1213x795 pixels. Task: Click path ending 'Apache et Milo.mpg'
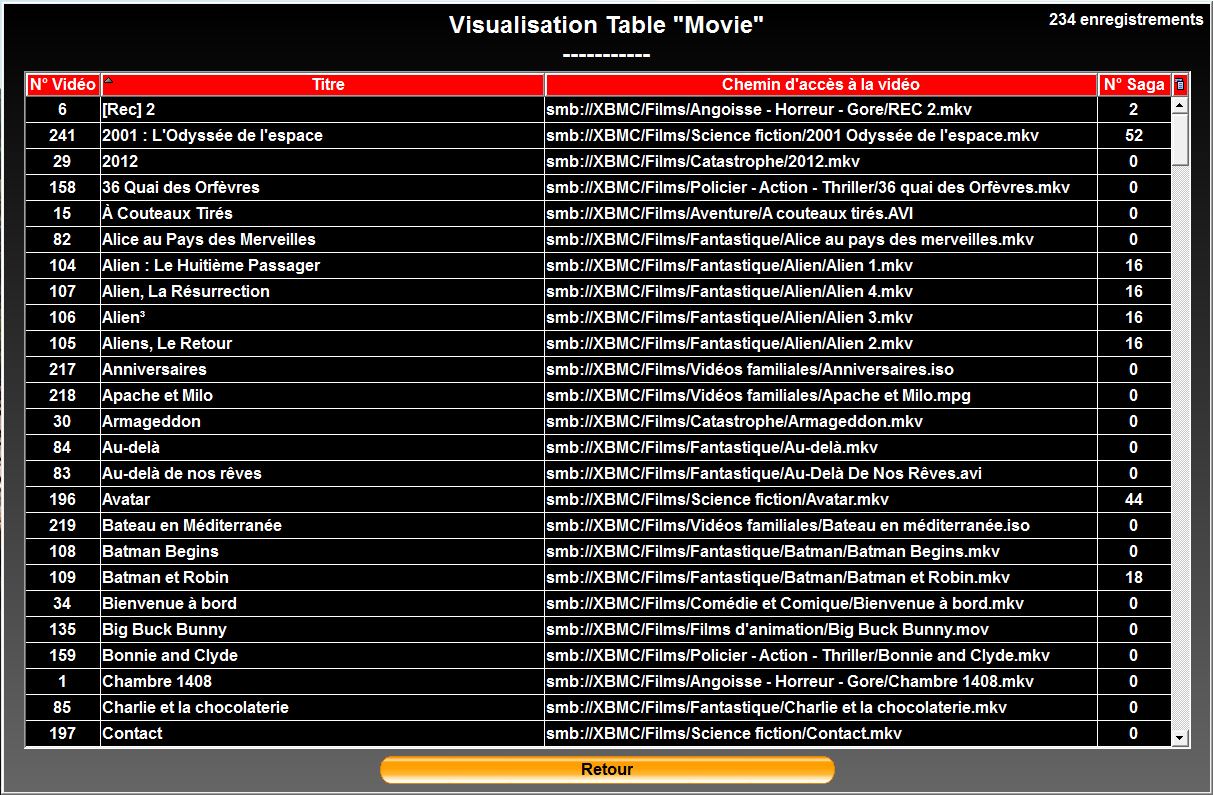point(758,395)
